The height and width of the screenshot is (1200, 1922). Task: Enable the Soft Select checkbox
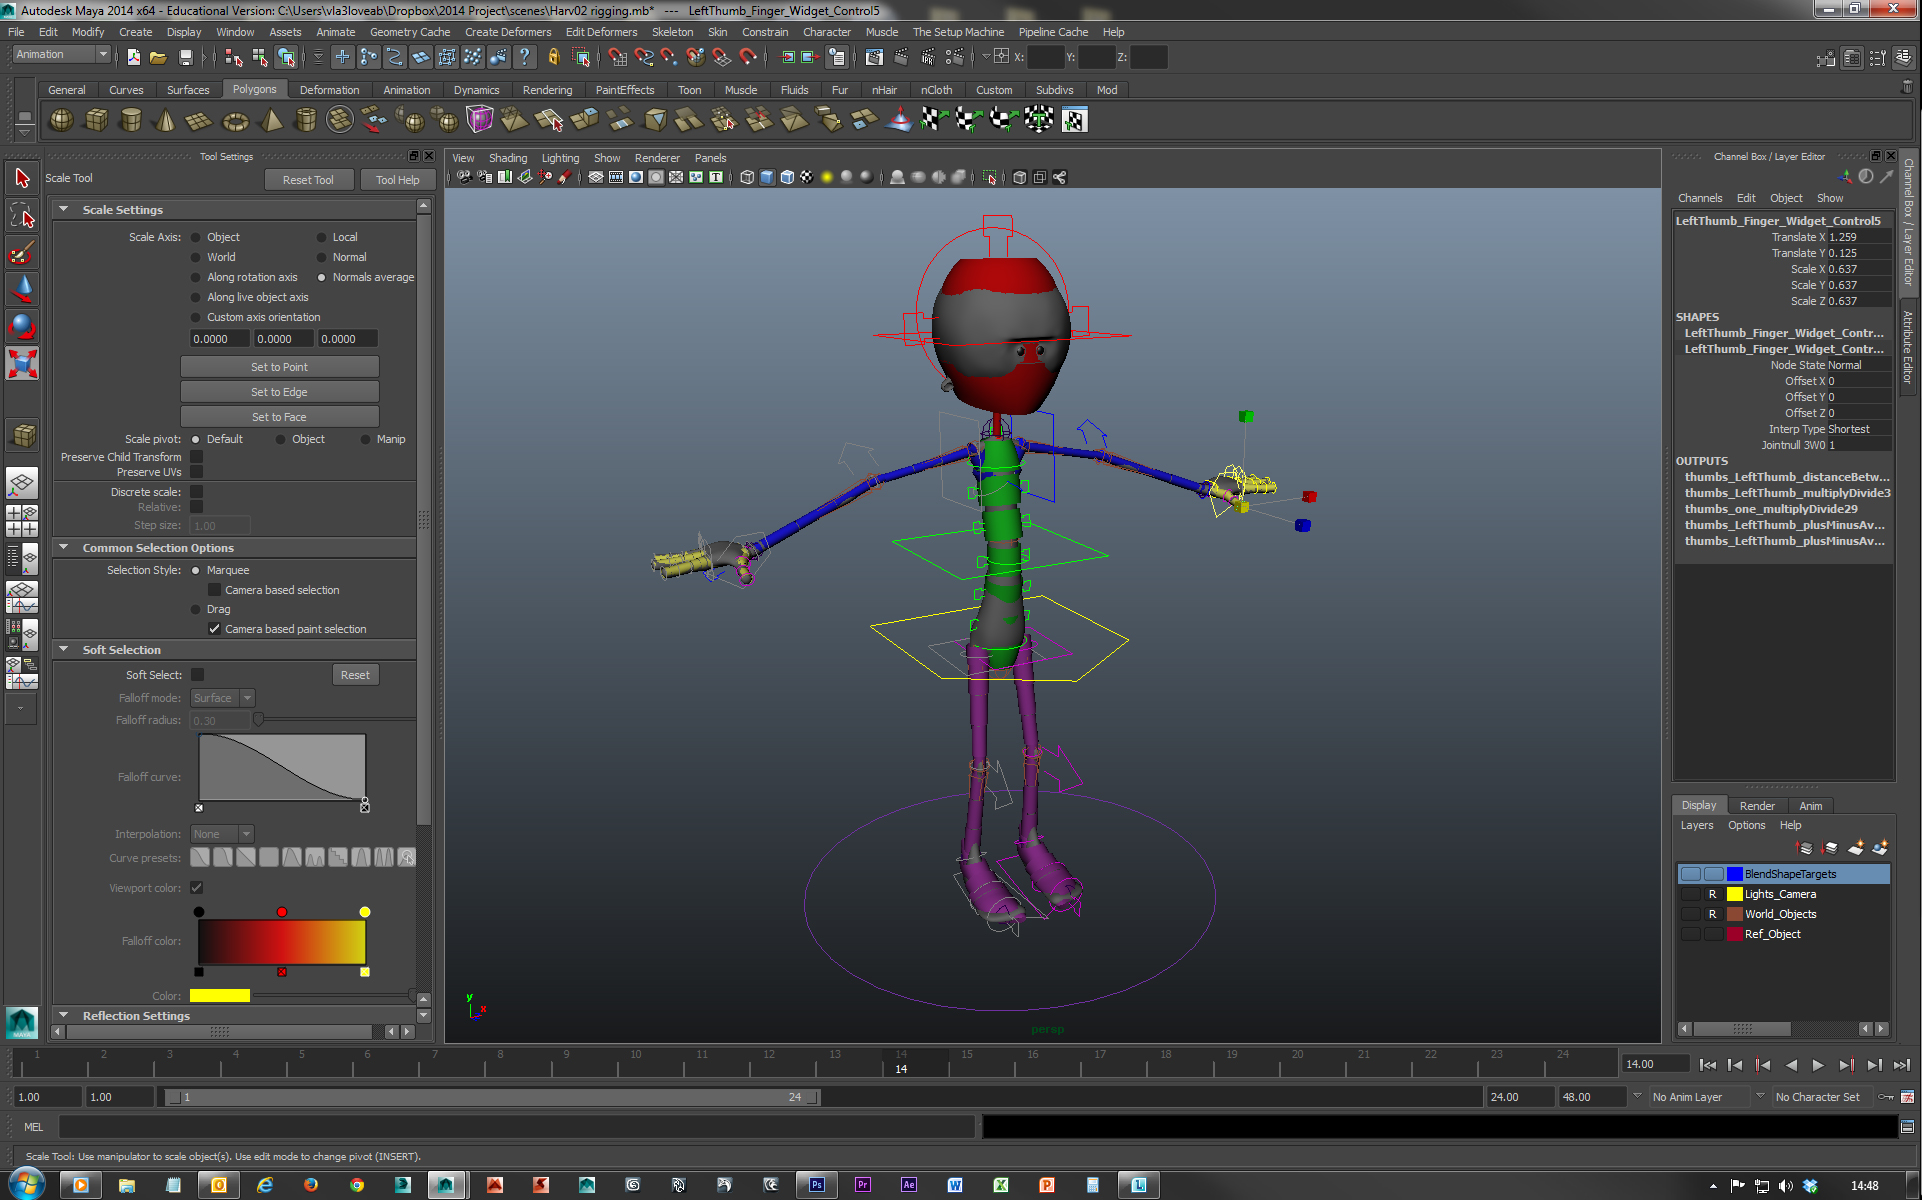[197, 675]
